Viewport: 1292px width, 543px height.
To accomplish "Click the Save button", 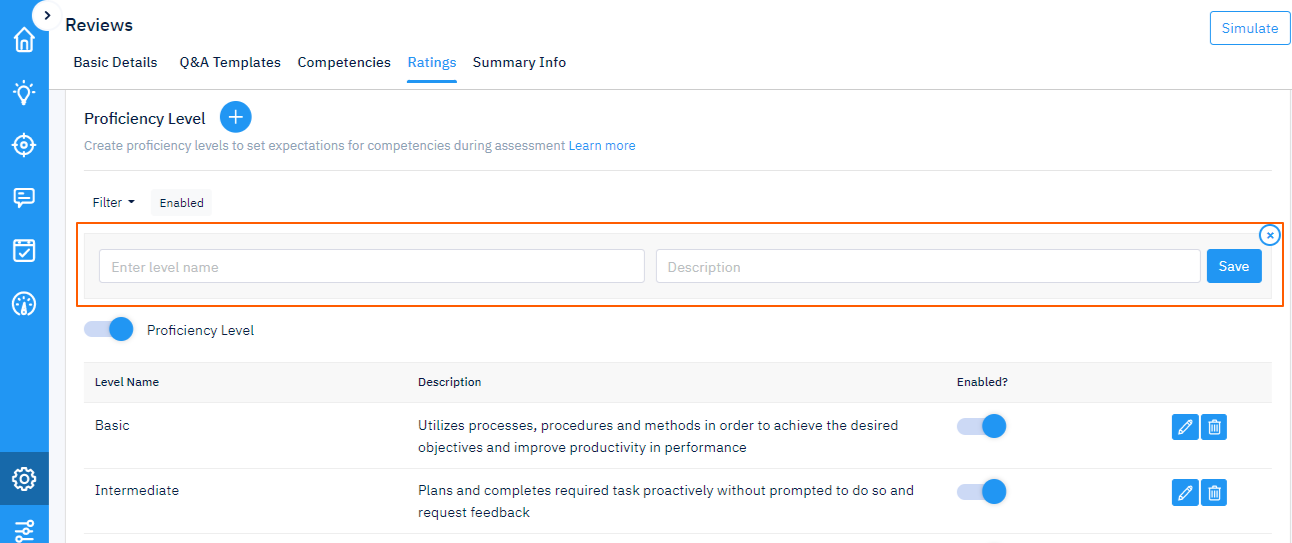I will (1233, 266).
